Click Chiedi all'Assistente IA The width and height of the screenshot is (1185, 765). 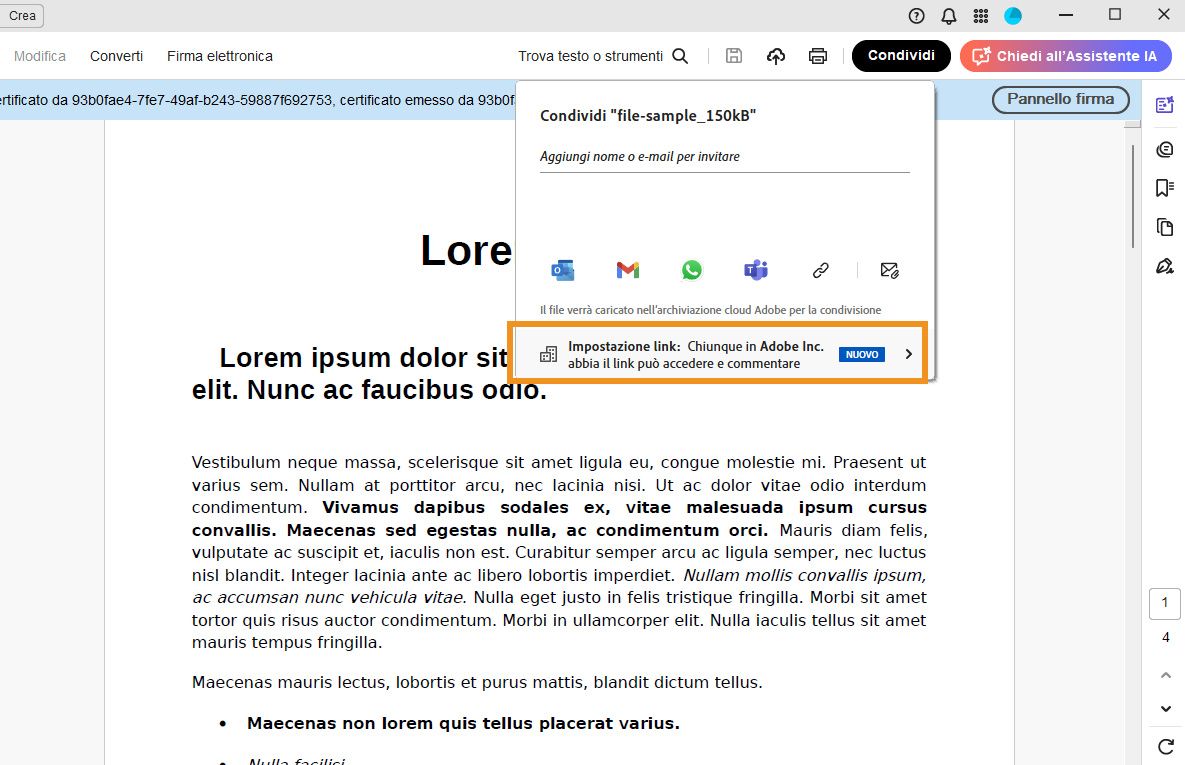[1065, 55]
